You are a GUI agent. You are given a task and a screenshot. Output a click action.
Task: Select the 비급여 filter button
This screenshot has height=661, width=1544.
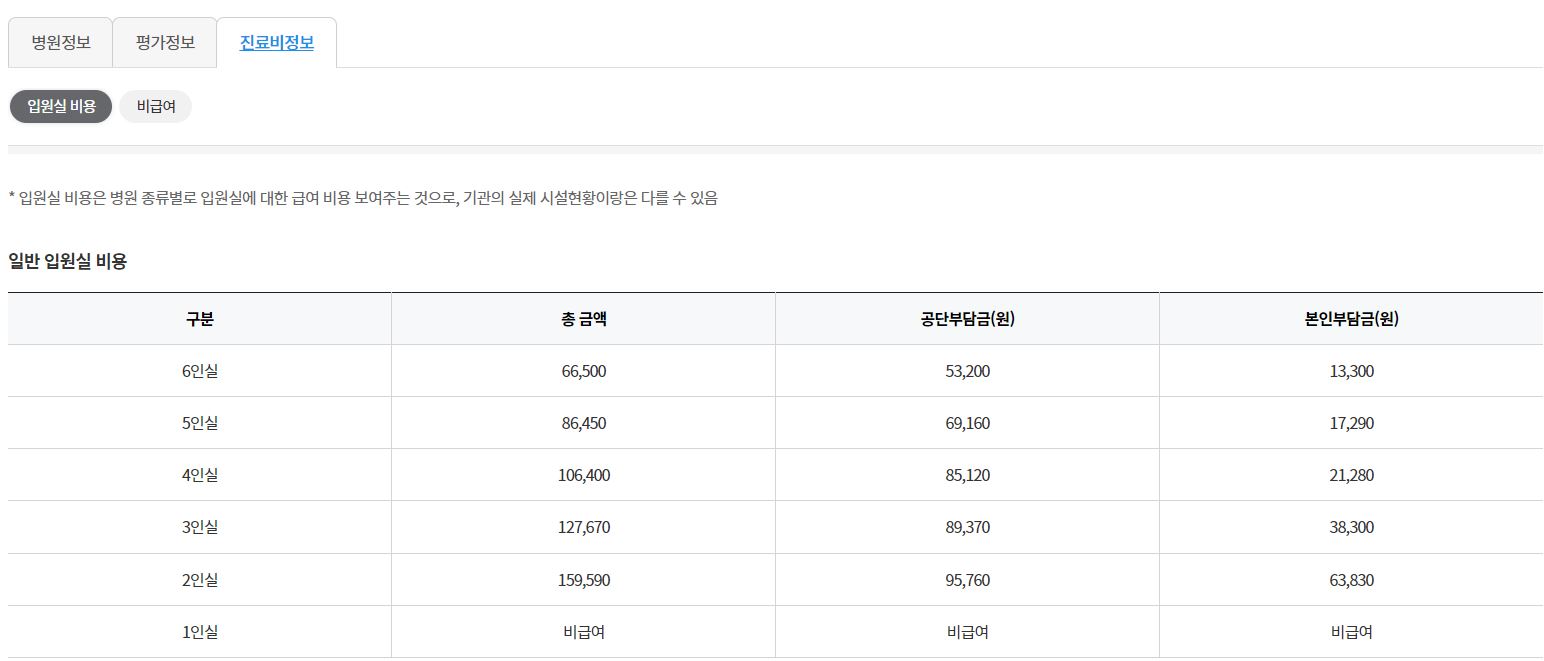(155, 106)
